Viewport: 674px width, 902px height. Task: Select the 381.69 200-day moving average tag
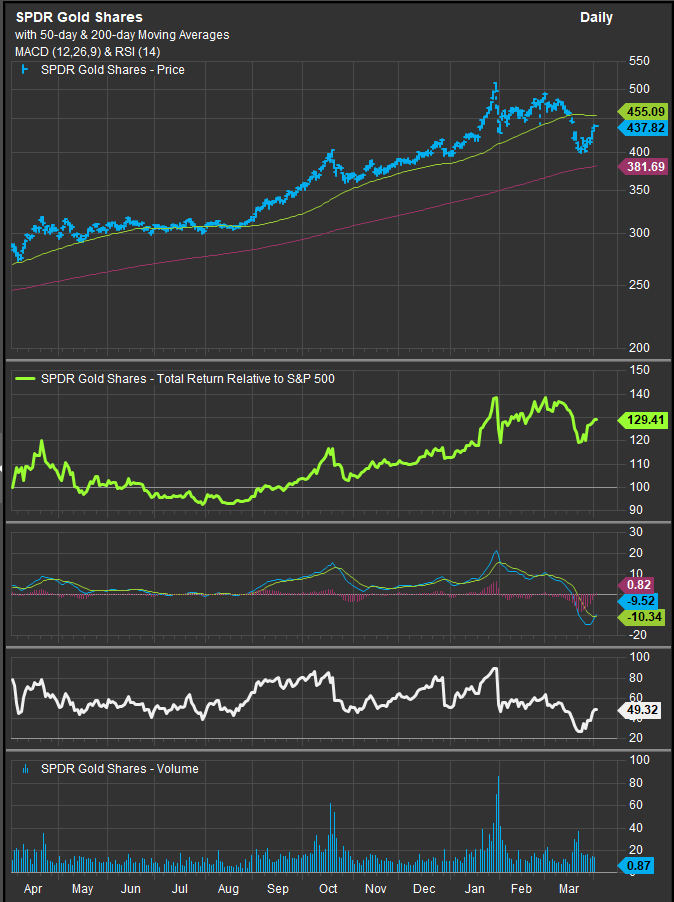point(643,167)
